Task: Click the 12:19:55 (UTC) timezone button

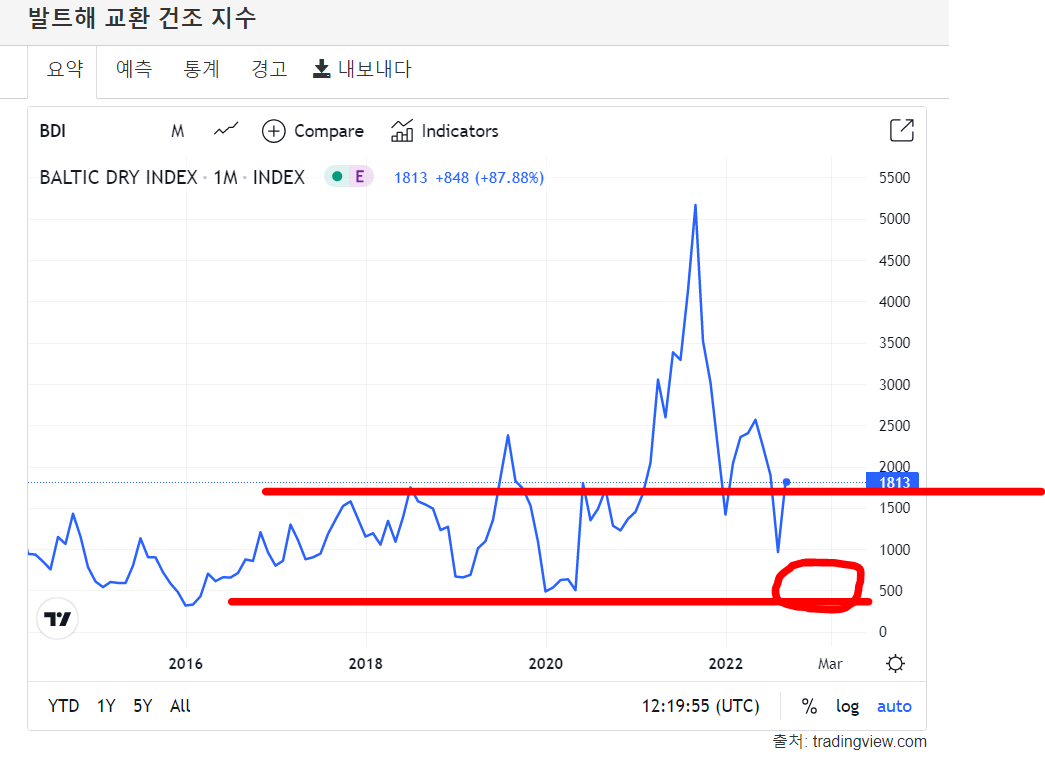Action: click(700, 706)
